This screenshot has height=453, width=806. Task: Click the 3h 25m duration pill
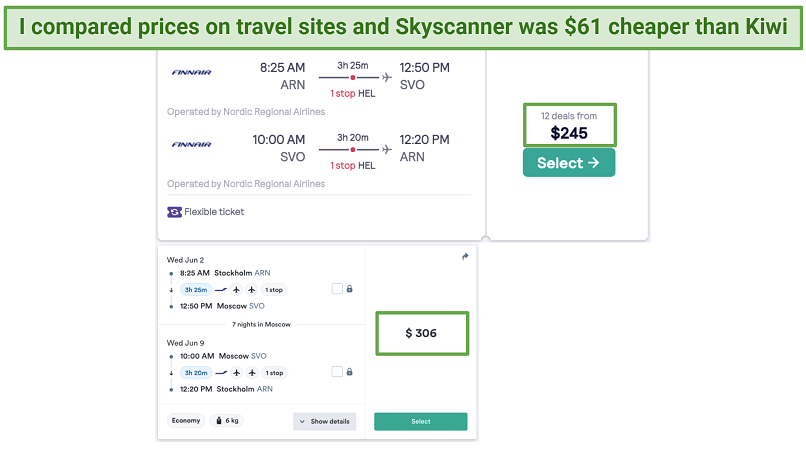coord(195,289)
